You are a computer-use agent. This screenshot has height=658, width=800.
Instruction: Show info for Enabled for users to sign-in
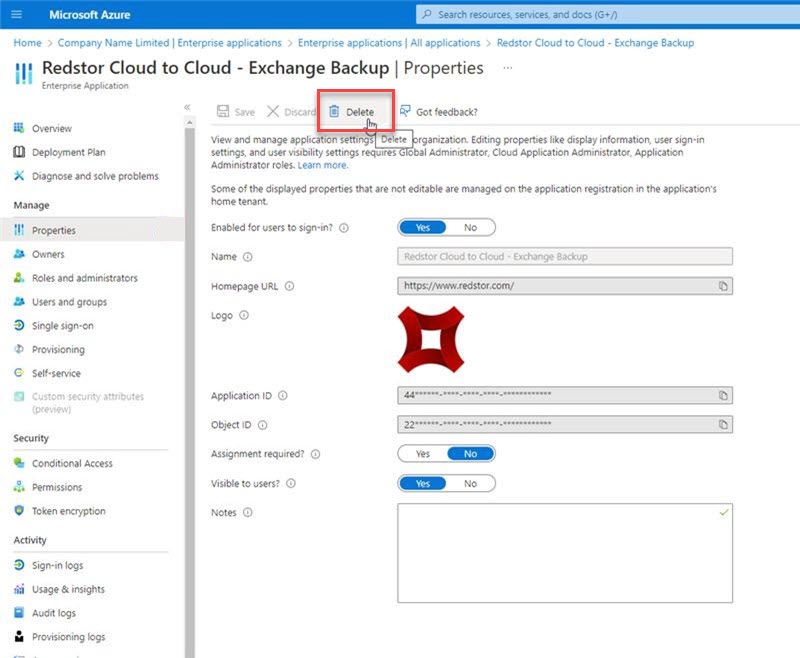[344, 228]
